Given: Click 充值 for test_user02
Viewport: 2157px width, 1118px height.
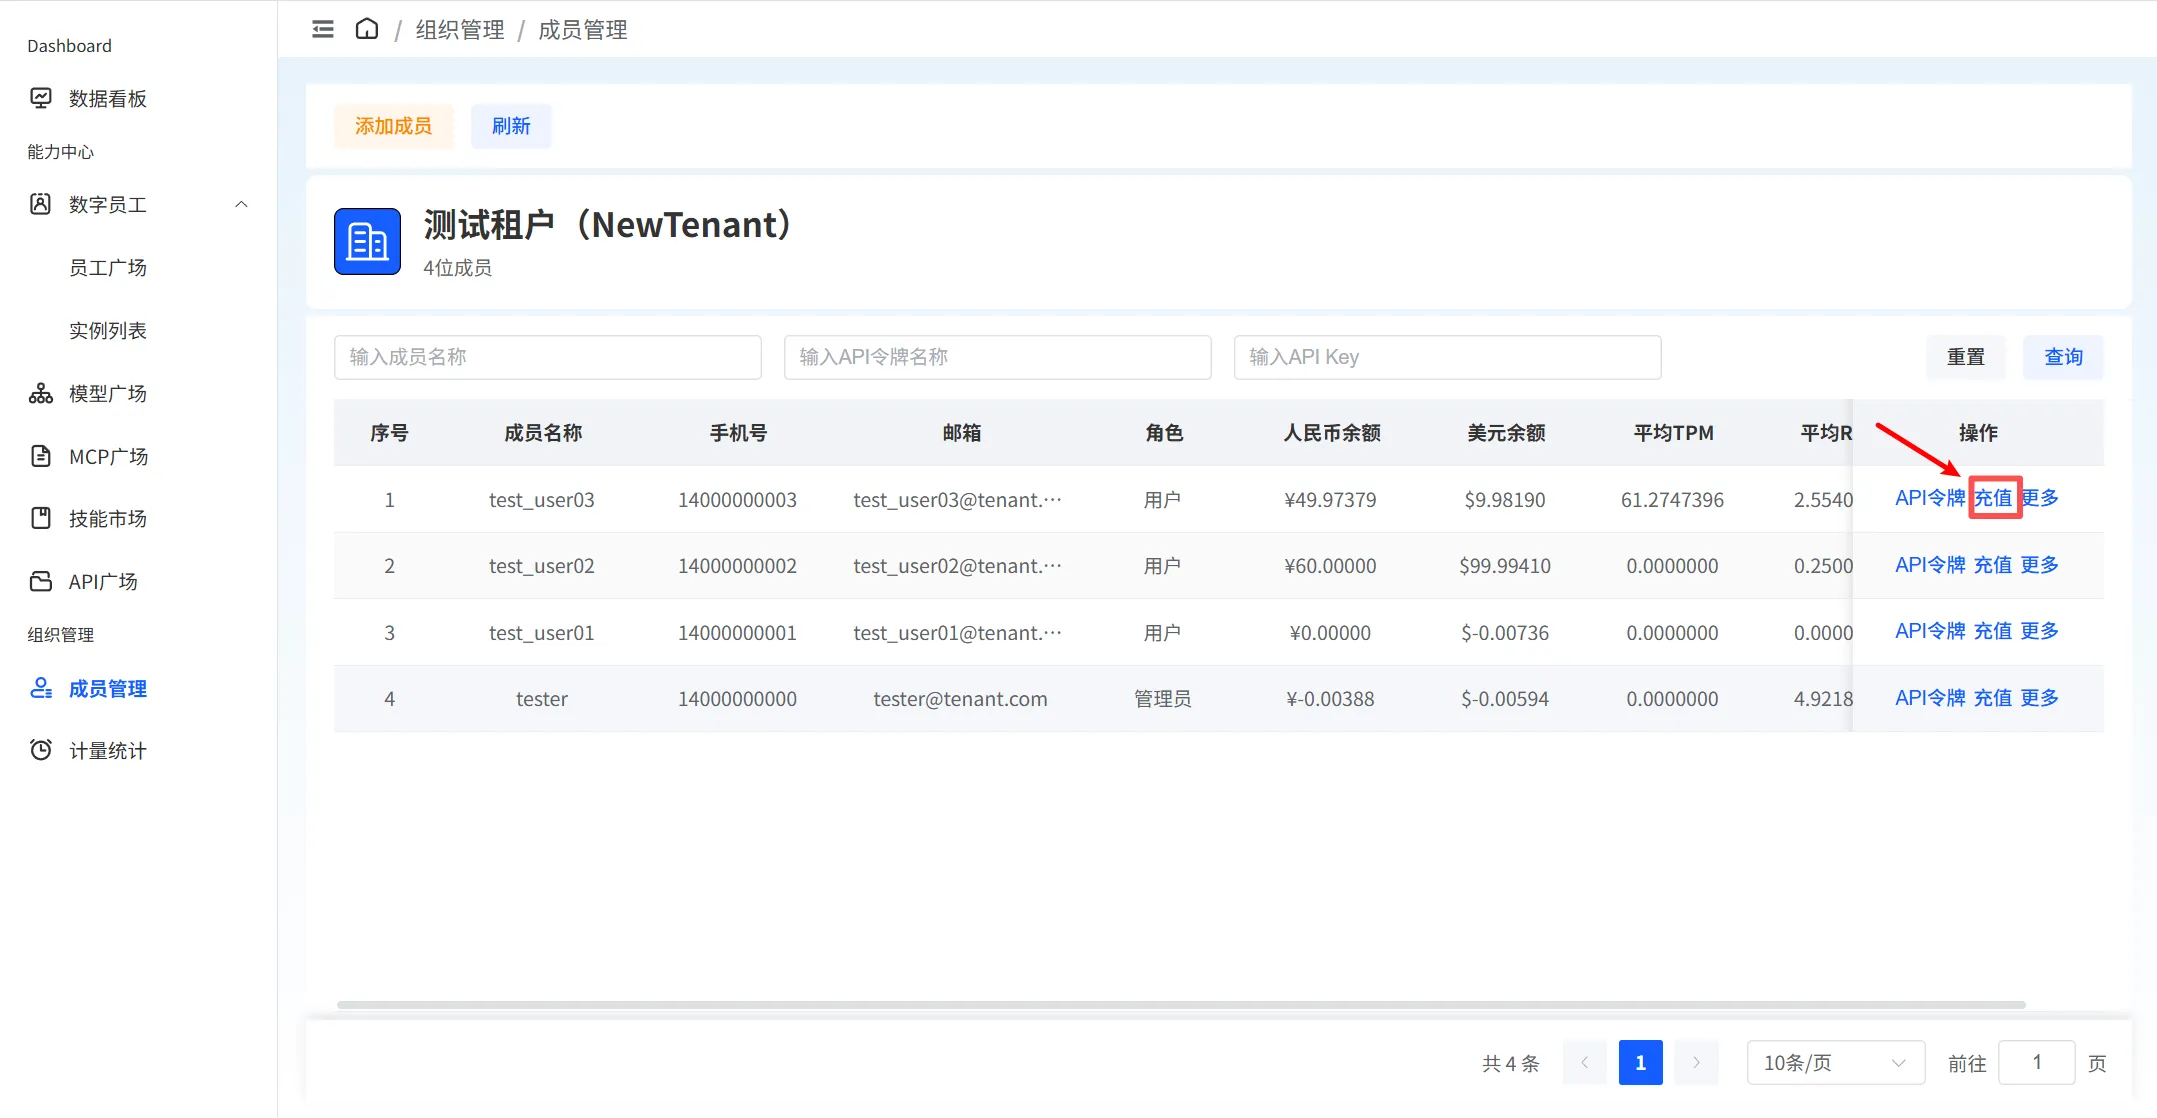Looking at the screenshot, I should click(1993, 565).
